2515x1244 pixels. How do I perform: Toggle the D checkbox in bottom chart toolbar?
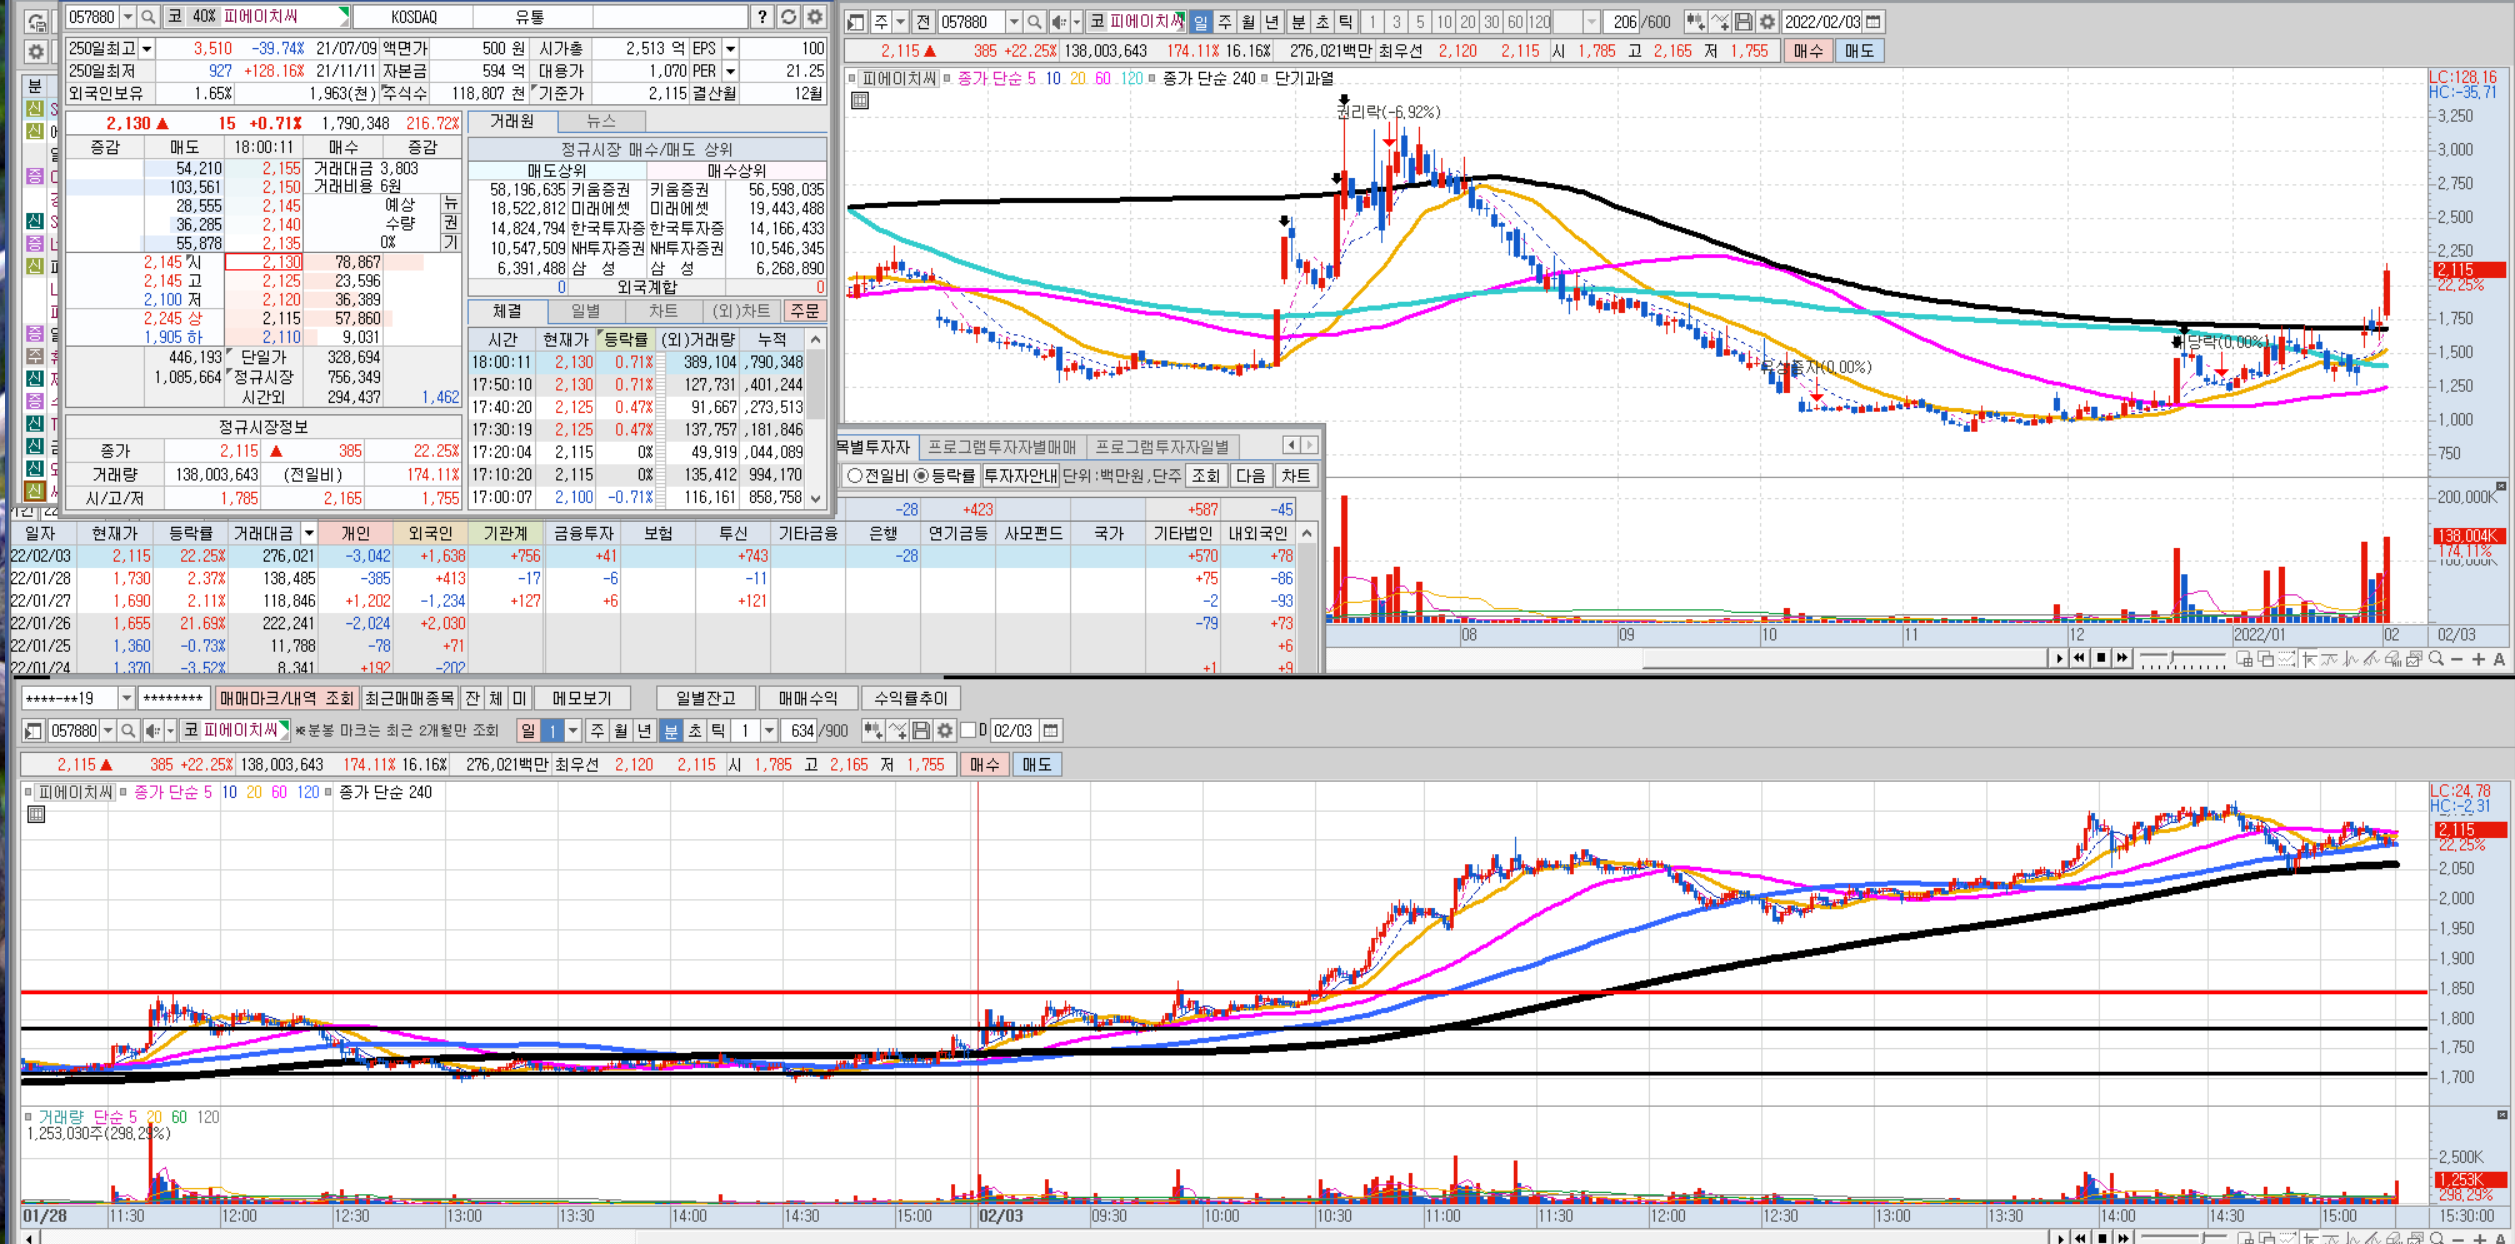coord(968,731)
